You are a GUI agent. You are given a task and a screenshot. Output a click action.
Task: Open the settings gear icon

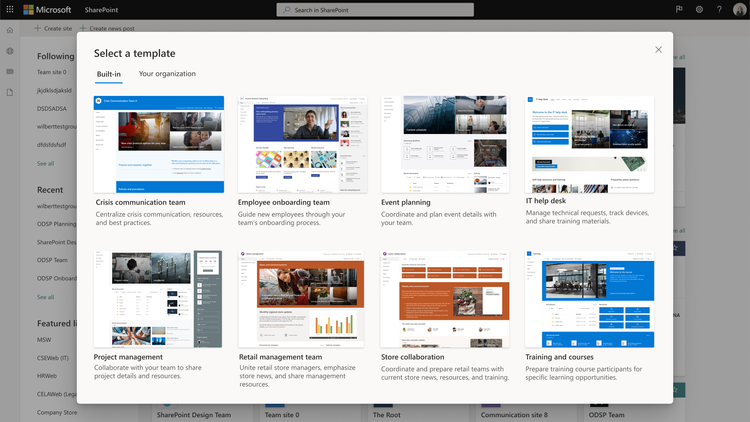[x=699, y=9]
